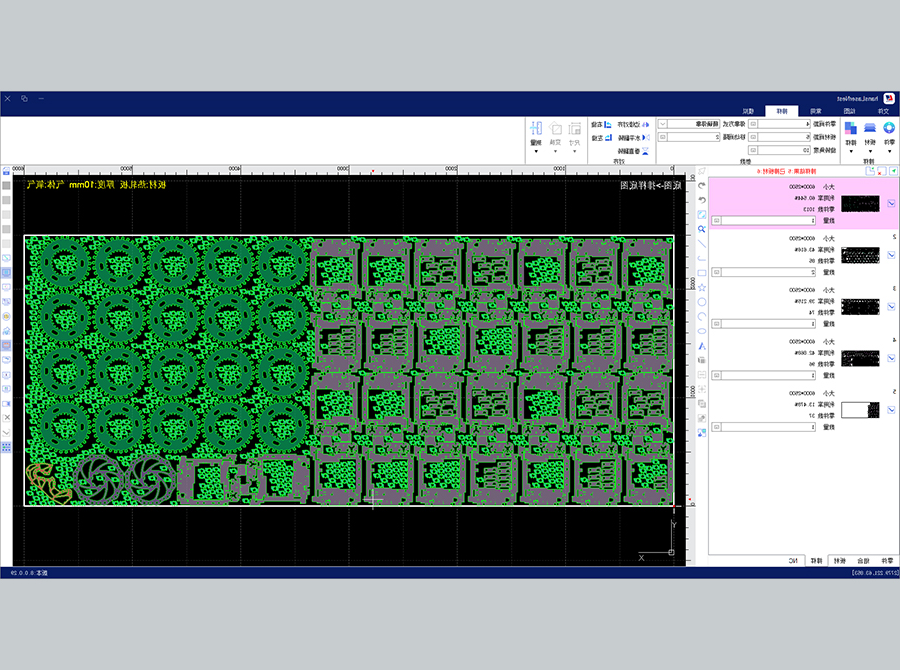This screenshot has width=900, height=670.
Task: Select the text 'A' tool
Action: (701, 346)
